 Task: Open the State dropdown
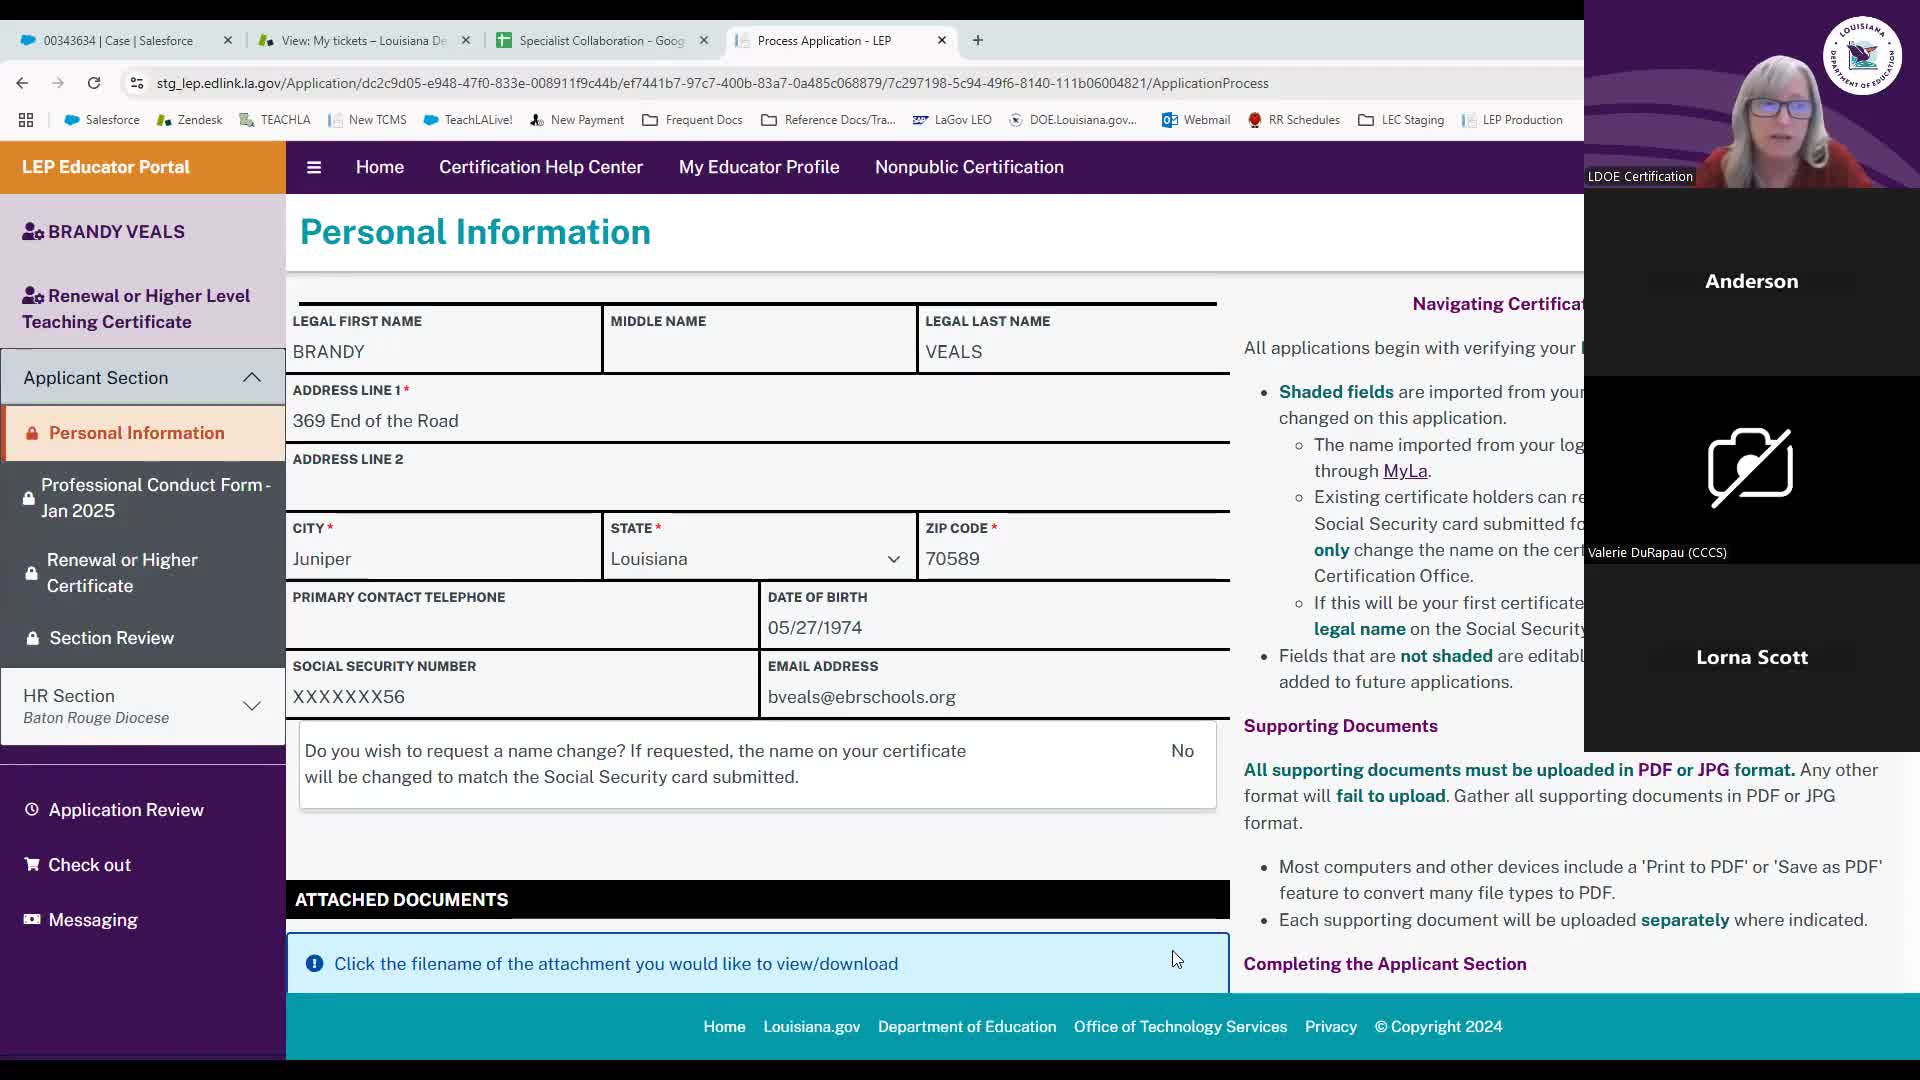pyautogui.click(x=893, y=559)
